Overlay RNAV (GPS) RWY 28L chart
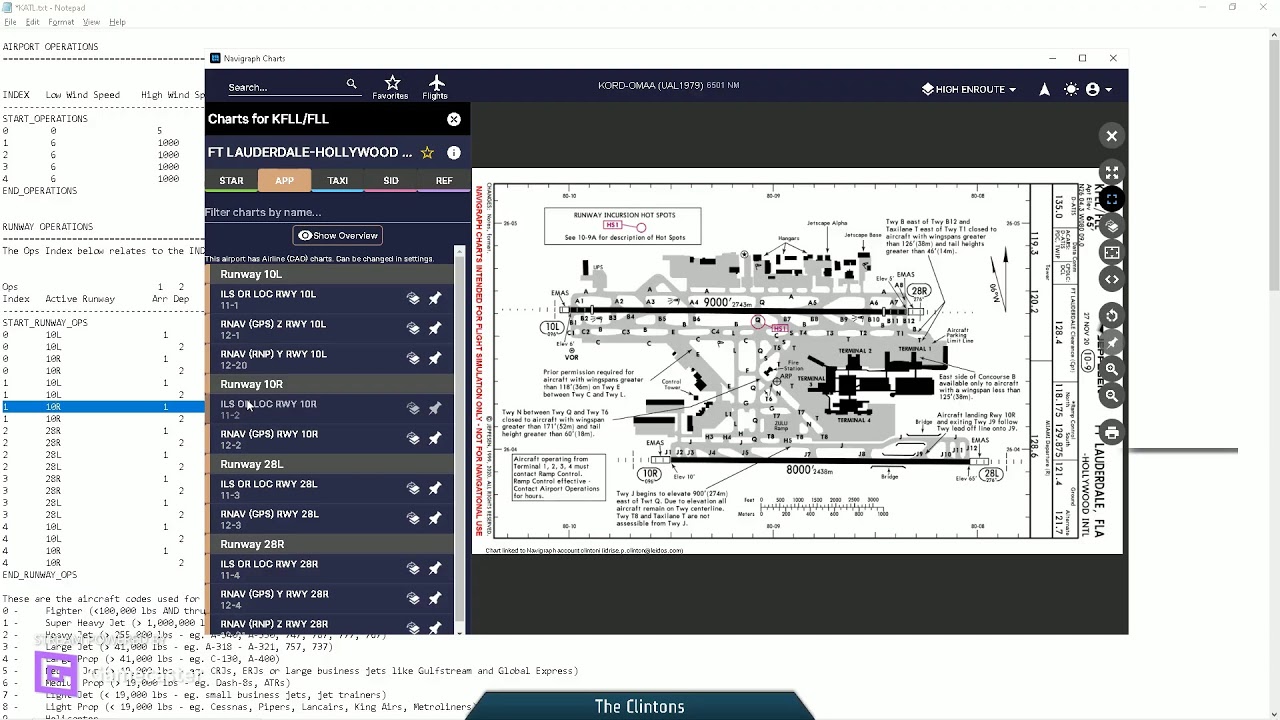1280x720 pixels. click(413, 518)
